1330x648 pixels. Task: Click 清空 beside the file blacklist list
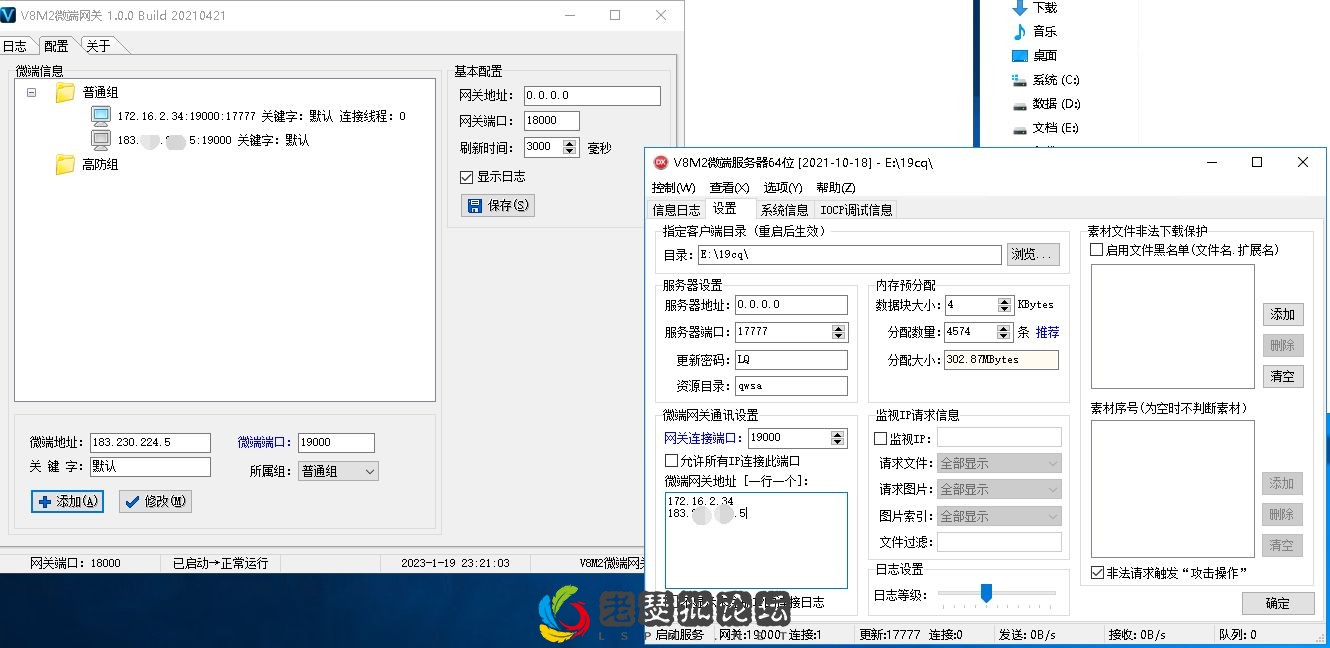coord(1282,376)
